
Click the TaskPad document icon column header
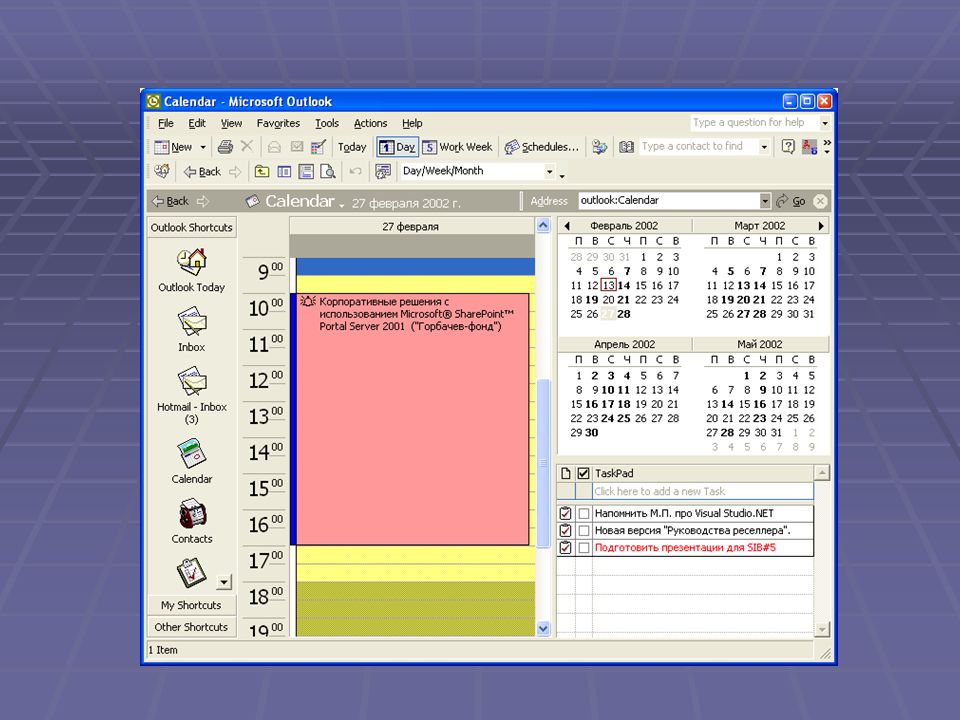click(x=566, y=473)
